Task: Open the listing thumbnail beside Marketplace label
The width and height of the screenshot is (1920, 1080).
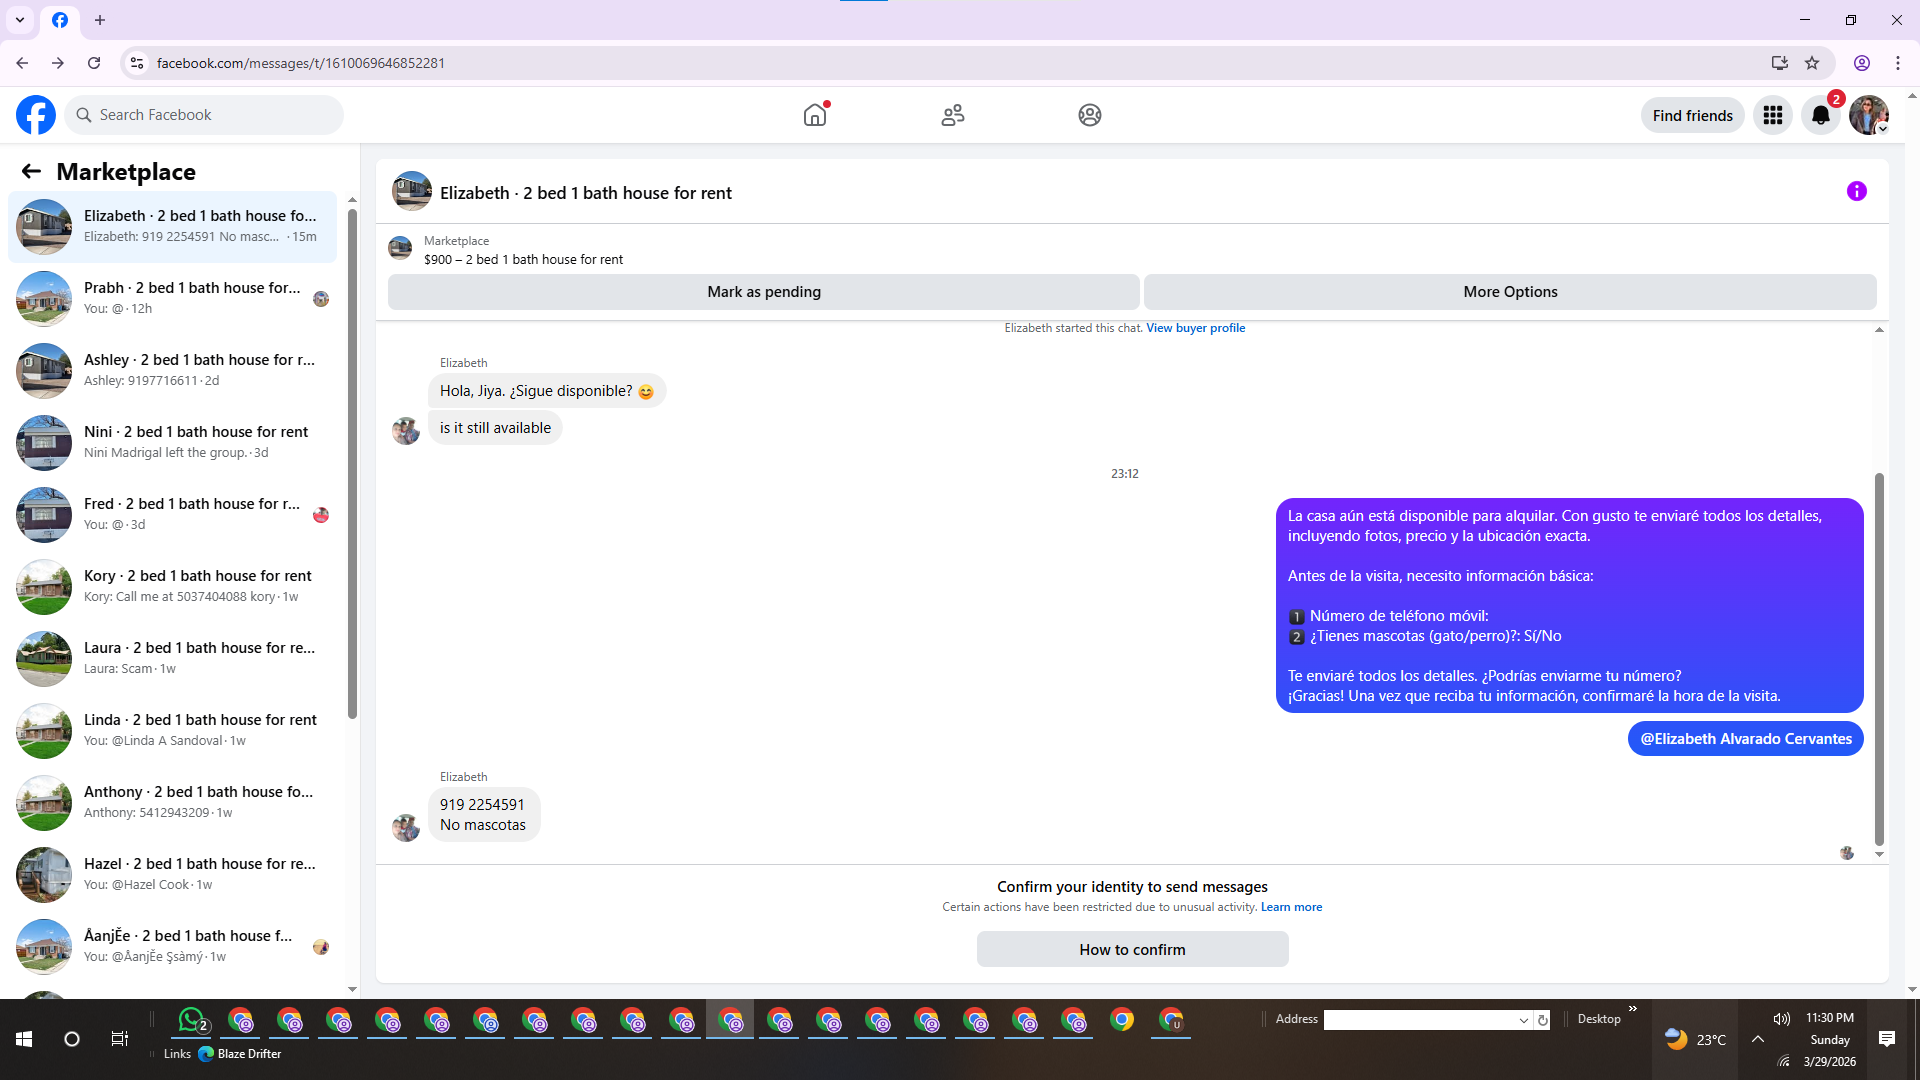Action: 400,248
